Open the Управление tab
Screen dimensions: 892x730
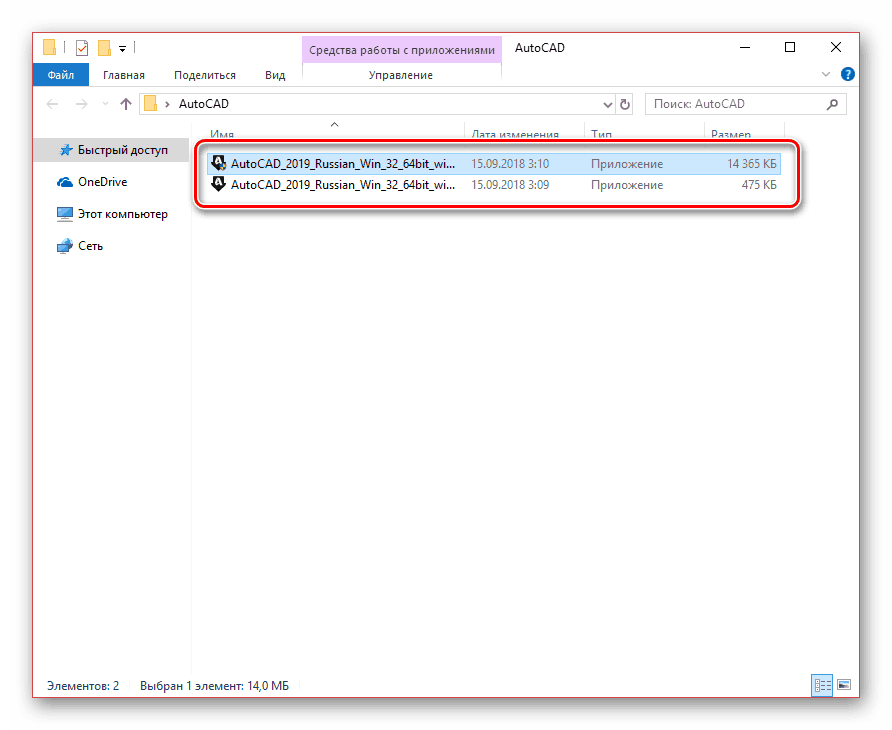tap(400, 75)
